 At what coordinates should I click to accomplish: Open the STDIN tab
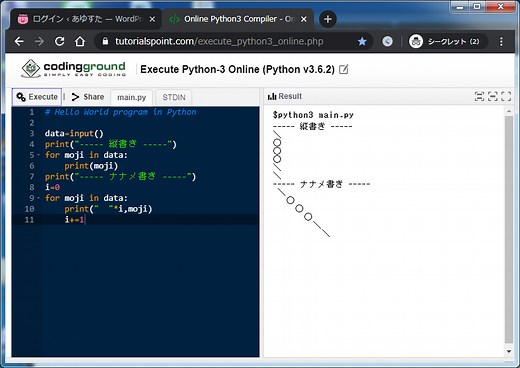click(174, 97)
